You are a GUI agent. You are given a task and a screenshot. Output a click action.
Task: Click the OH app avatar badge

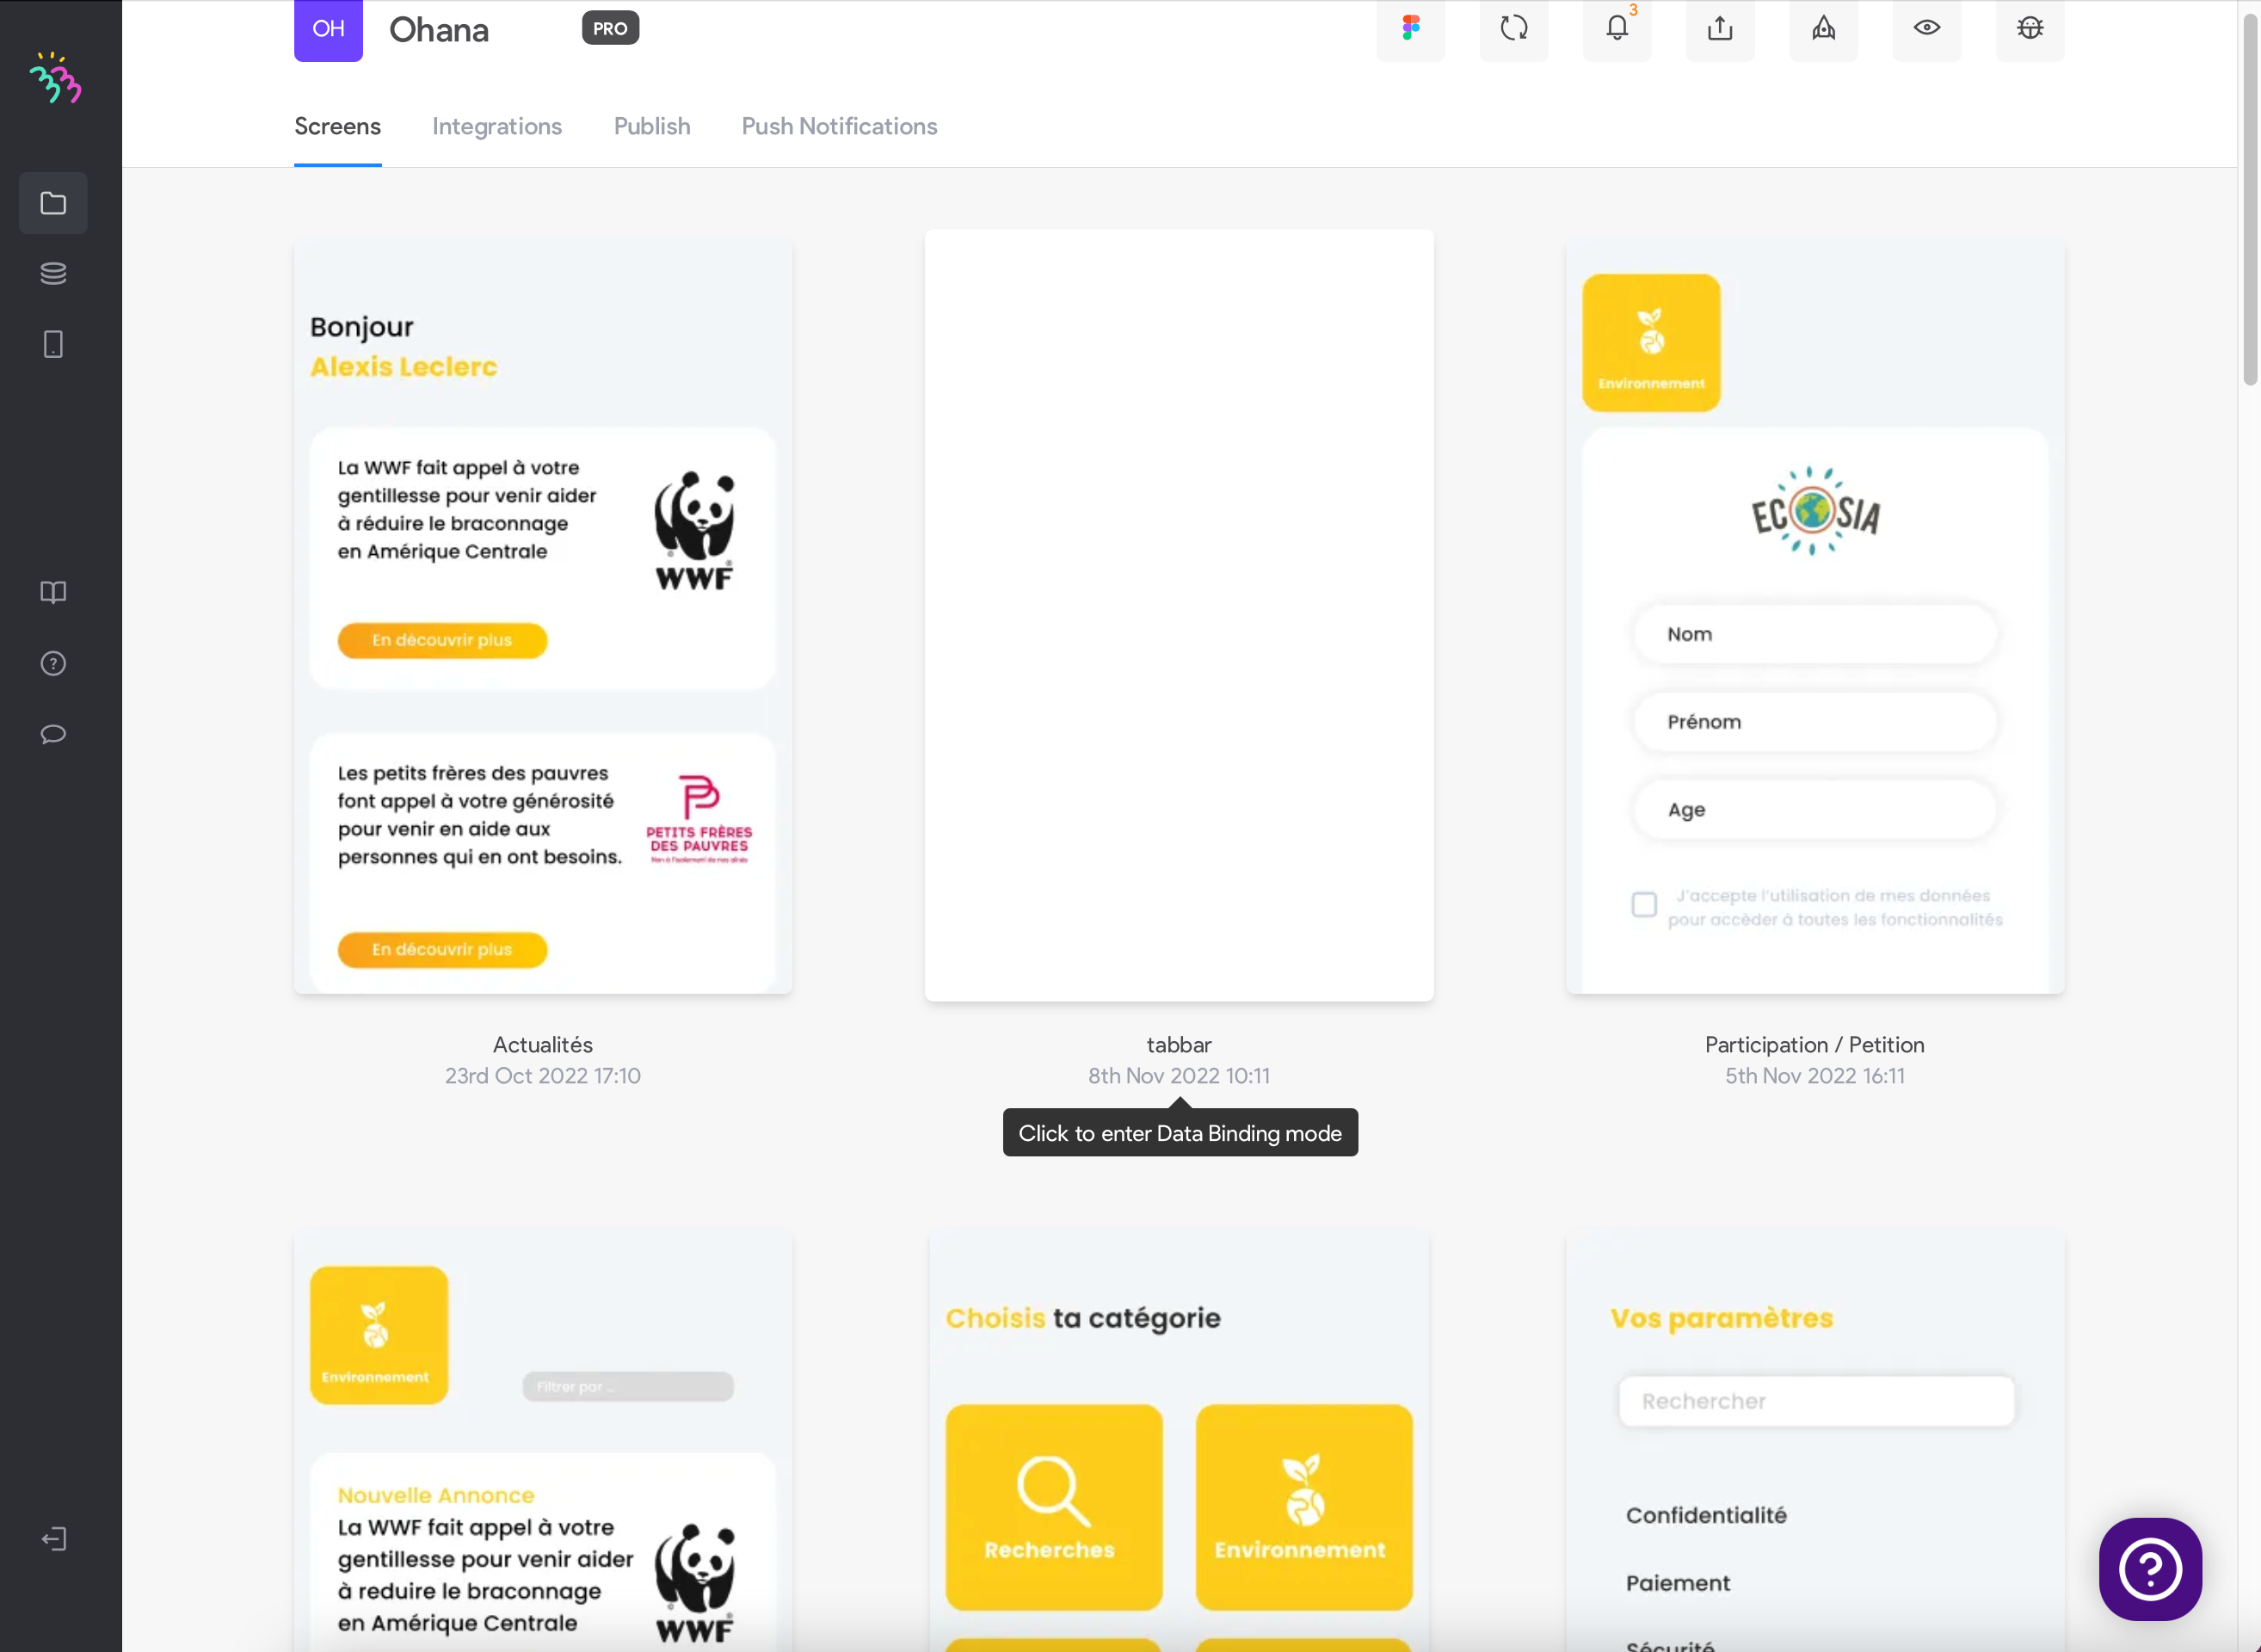[x=328, y=29]
